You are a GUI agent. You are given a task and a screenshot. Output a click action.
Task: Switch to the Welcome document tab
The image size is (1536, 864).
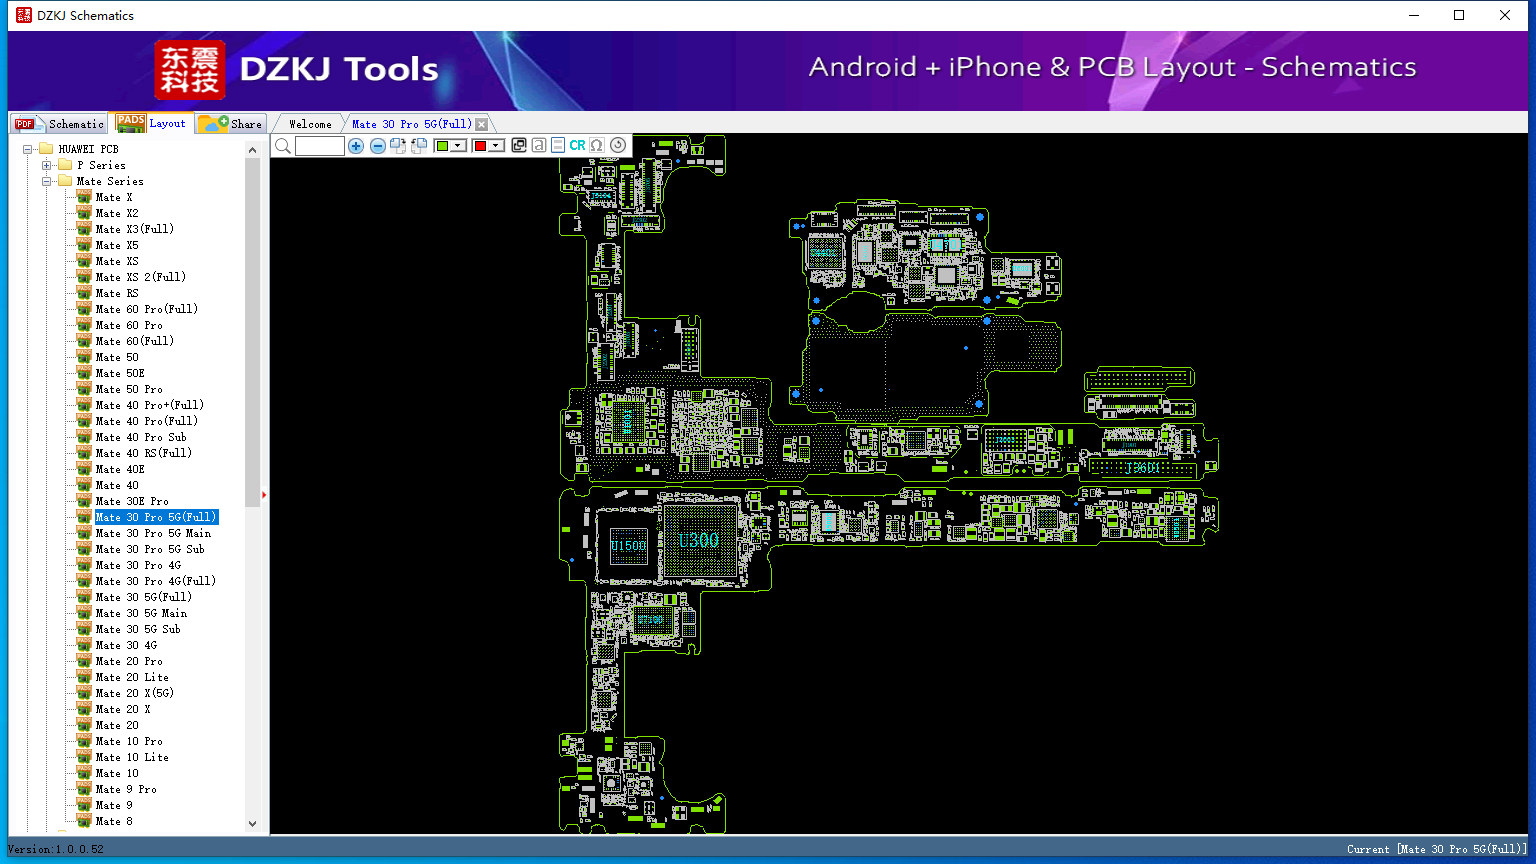pyautogui.click(x=310, y=124)
